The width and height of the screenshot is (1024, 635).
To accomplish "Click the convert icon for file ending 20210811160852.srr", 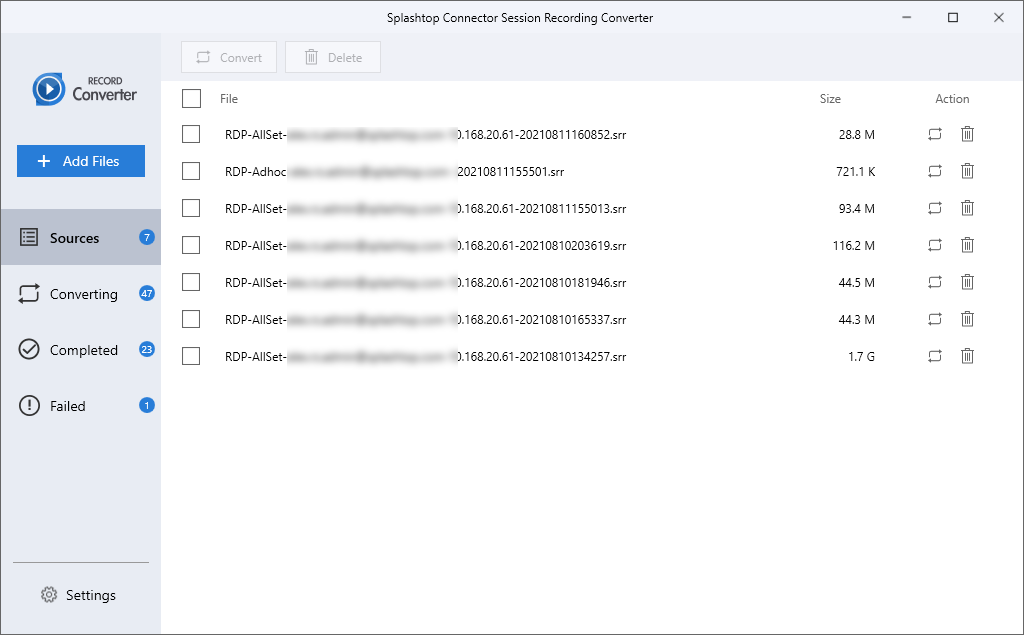I will (x=935, y=134).
